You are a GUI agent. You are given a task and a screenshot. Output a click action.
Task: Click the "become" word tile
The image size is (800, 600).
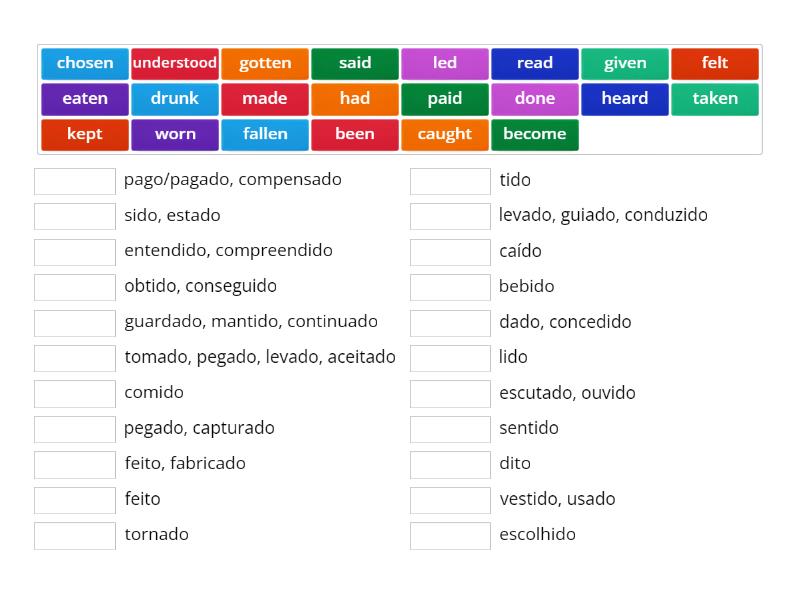pyautogui.click(x=534, y=133)
